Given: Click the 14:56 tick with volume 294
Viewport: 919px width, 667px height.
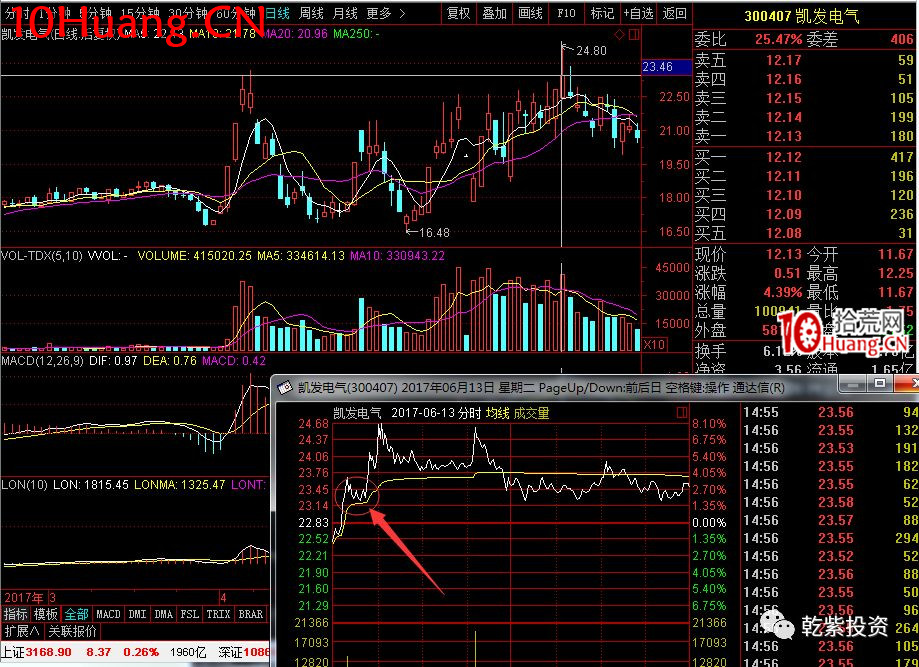Looking at the screenshot, I should coord(831,538).
